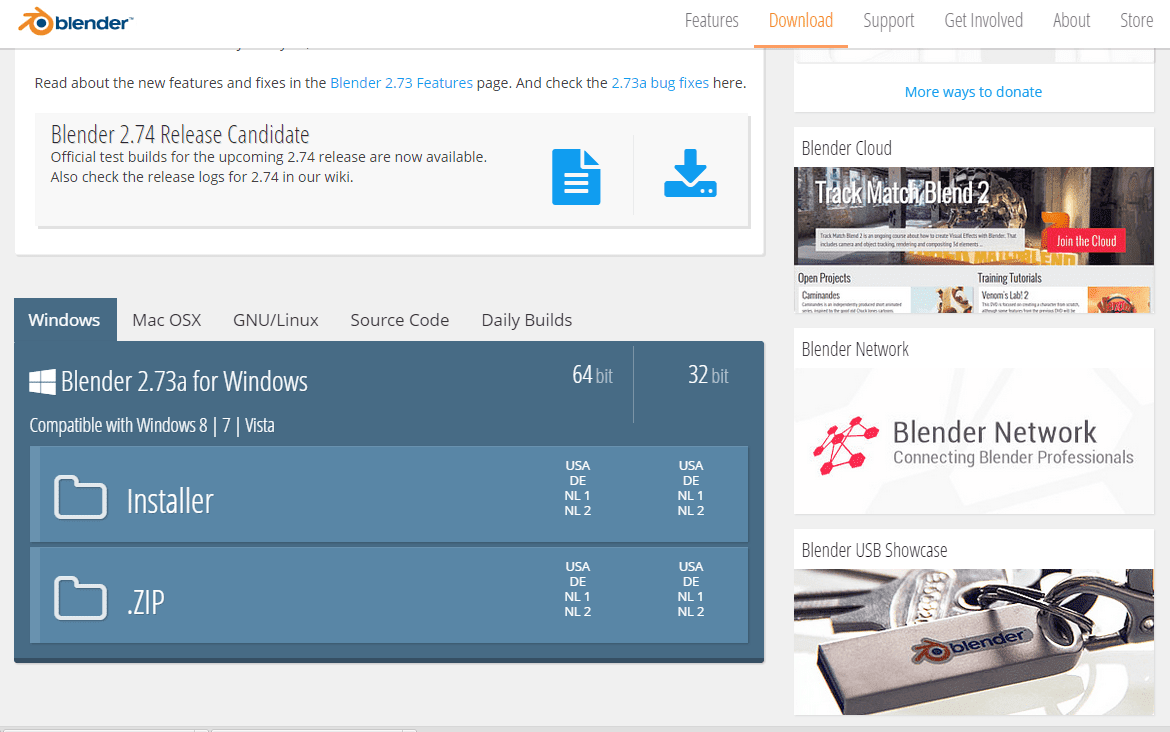Download .ZIP 32 bit from NL 1 mirror
Image resolution: width=1170 pixels, height=732 pixels.
691,596
